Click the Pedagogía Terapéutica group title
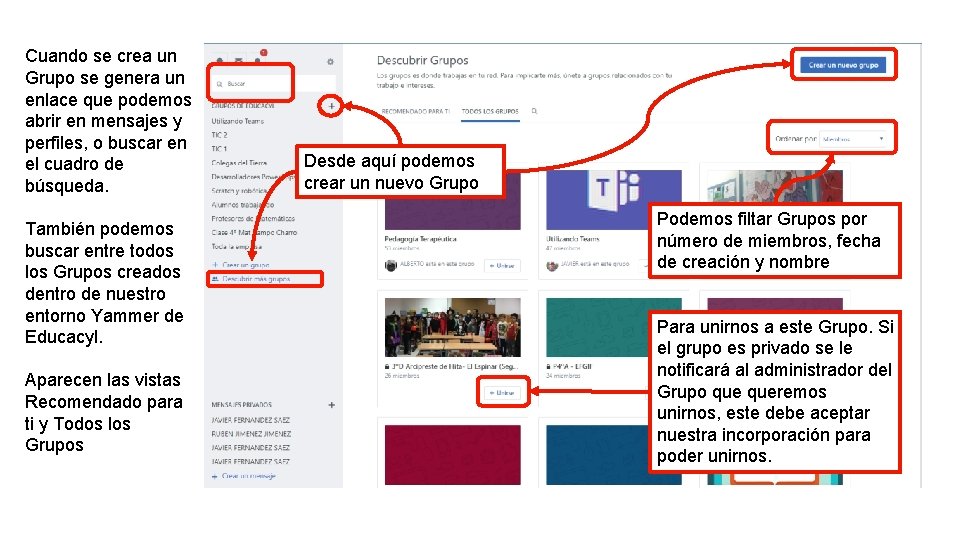Image resolution: width=960 pixels, height=540 pixels. [x=421, y=239]
